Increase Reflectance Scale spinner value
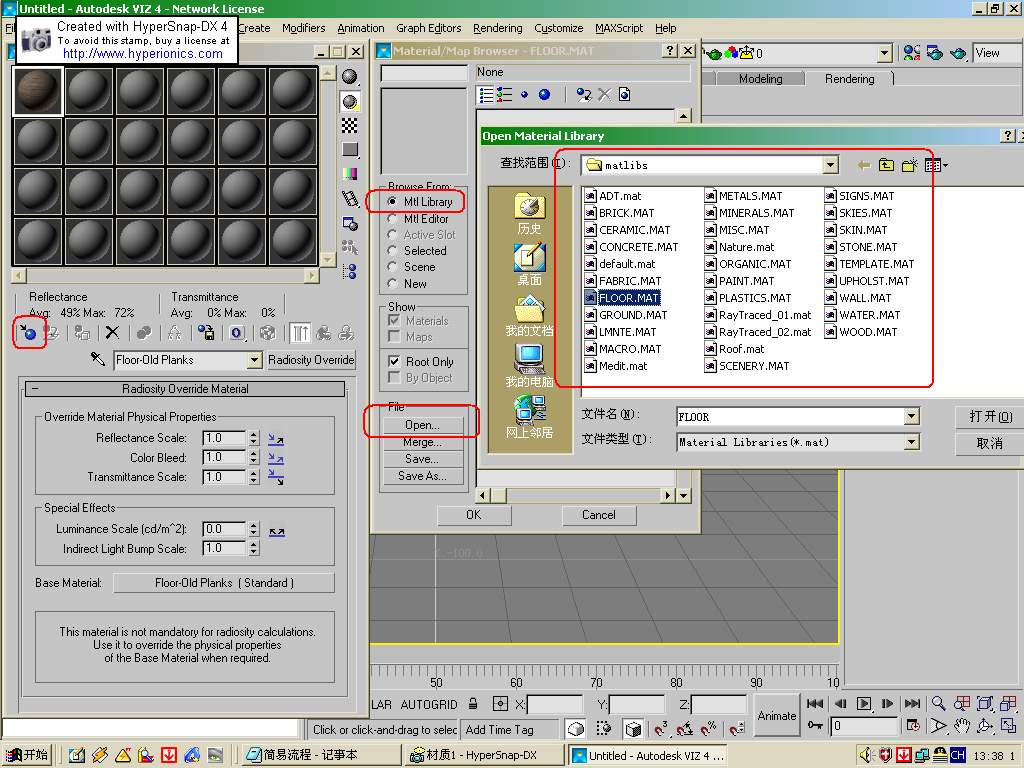This screenshot has width=1024, height=768. (x=254, y=434)
